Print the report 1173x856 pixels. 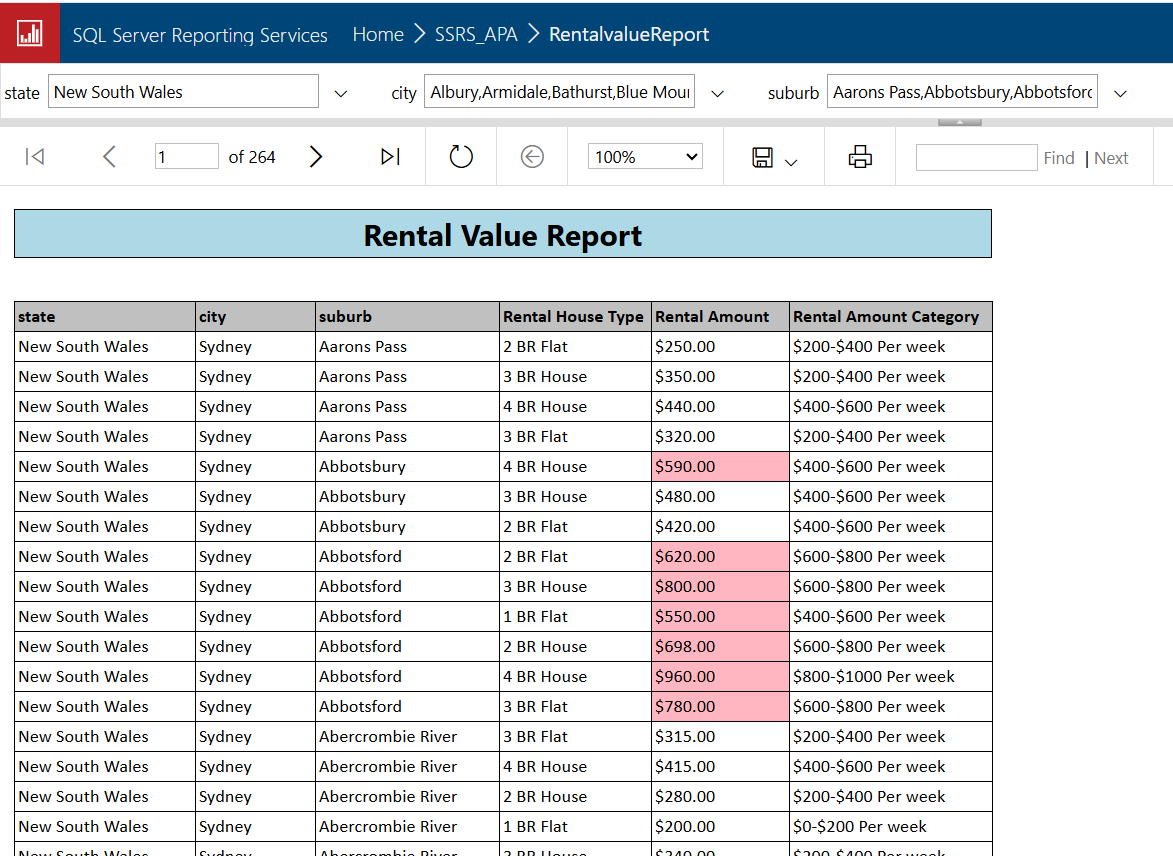tap(860, 157)
